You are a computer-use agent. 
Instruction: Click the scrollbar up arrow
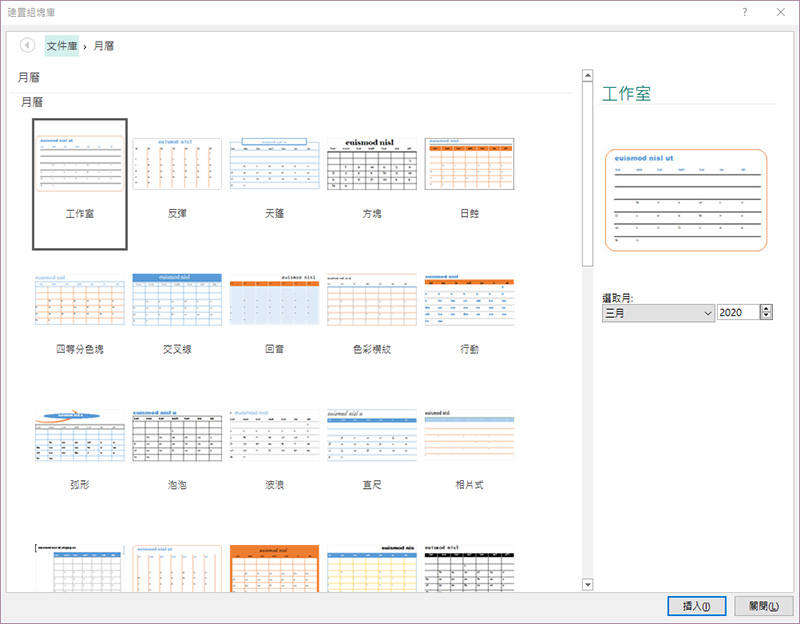coord(588,76)
